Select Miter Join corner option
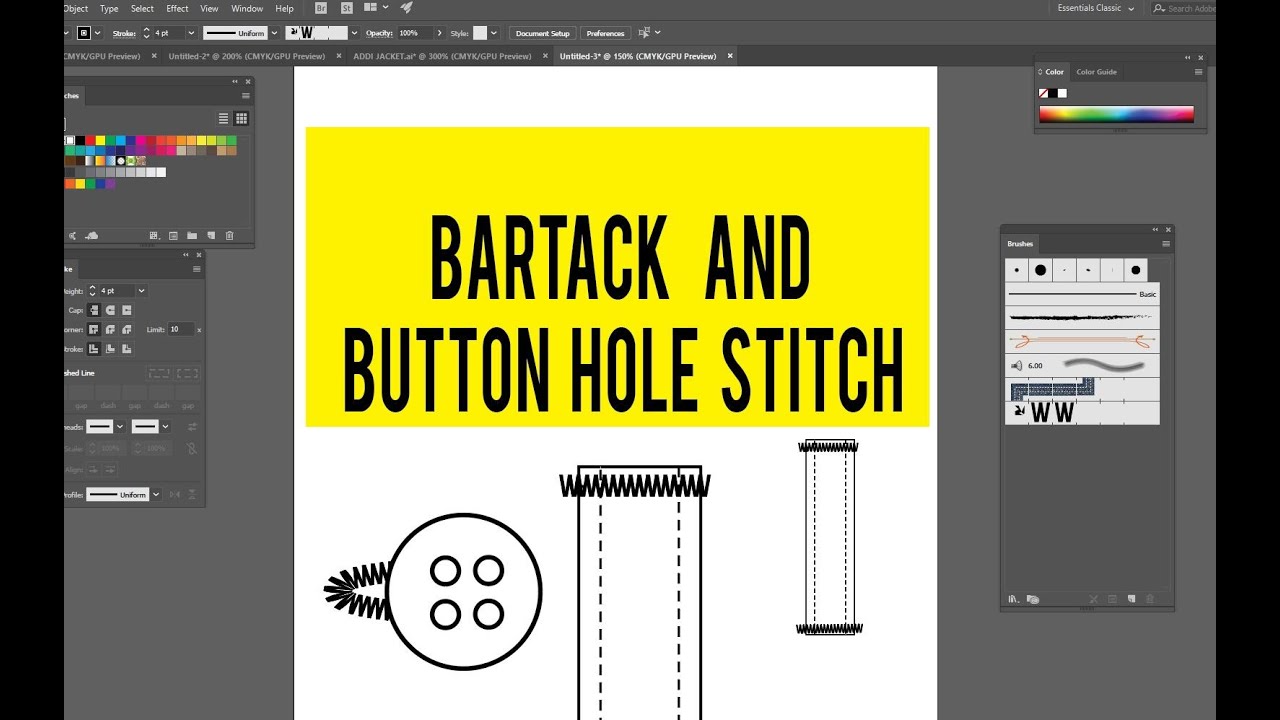Screen dimensions: 1280x720 93,329
